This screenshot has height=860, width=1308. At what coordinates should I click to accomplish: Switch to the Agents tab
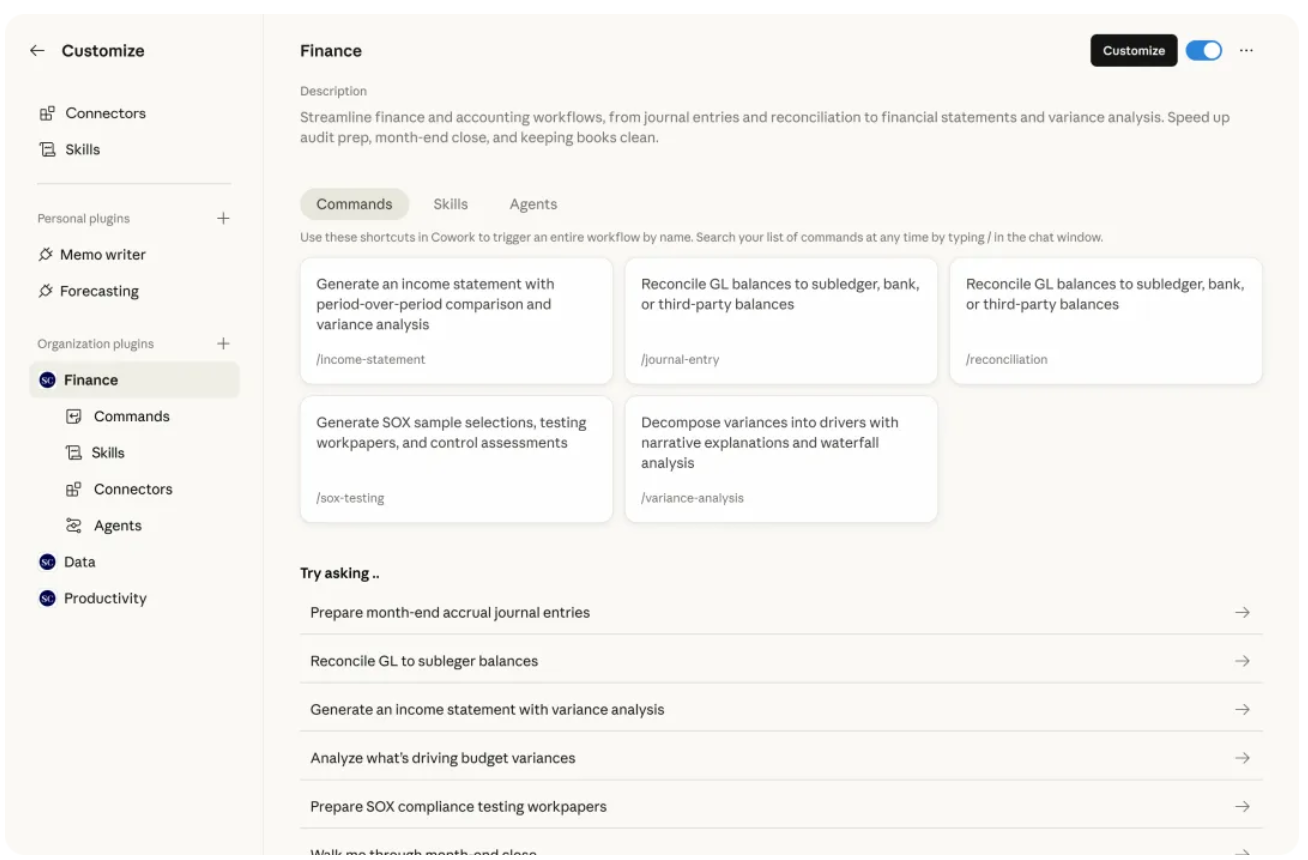(533, 204)
